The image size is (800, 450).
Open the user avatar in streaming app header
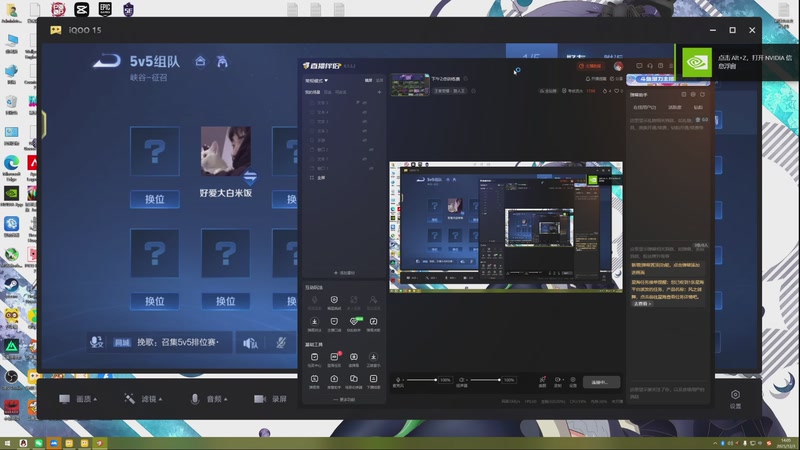pyautogui.click(x=618, y=66)
